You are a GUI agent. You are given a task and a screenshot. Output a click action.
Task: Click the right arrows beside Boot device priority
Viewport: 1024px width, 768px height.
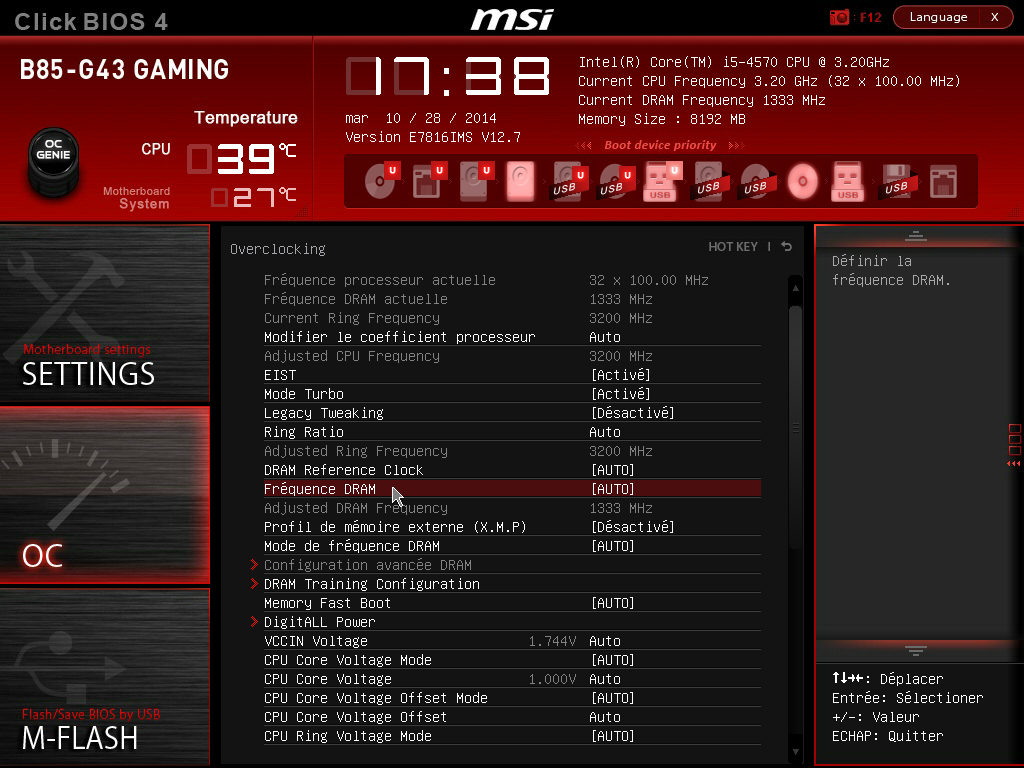[x=736, y=145]
